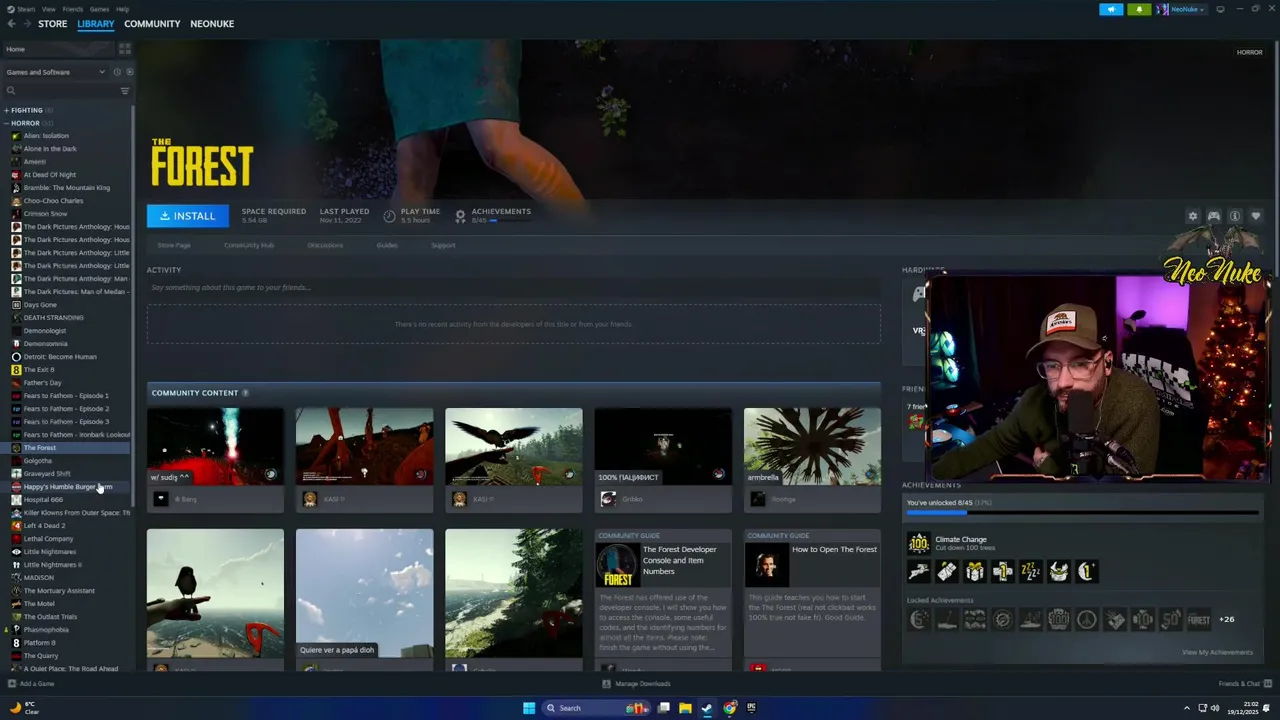Open the Community Hub link
The image size is (1280, 720).
point(249,245)
